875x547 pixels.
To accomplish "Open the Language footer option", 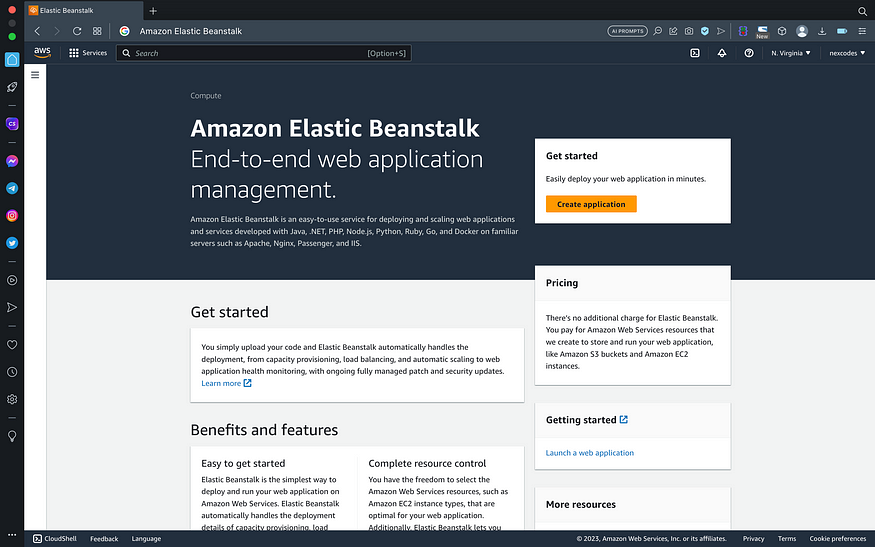I will coord(146,539).
